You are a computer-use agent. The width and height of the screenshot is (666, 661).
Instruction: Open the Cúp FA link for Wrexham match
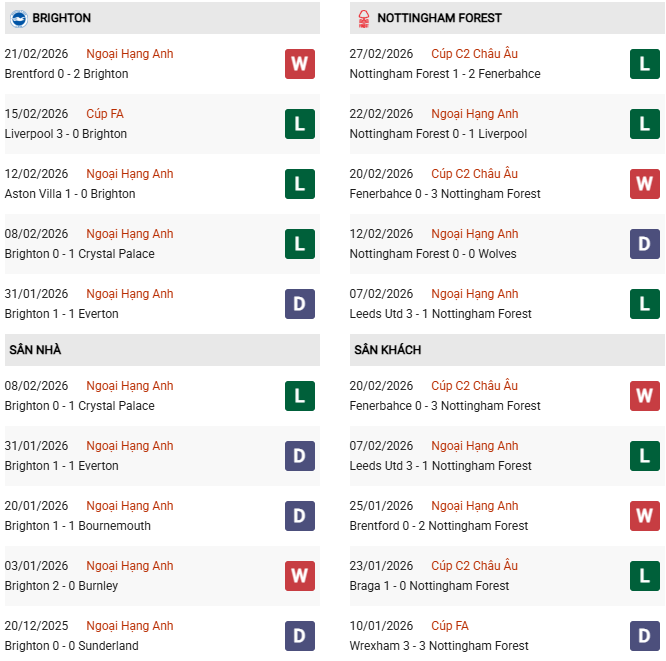pos(449,626)
